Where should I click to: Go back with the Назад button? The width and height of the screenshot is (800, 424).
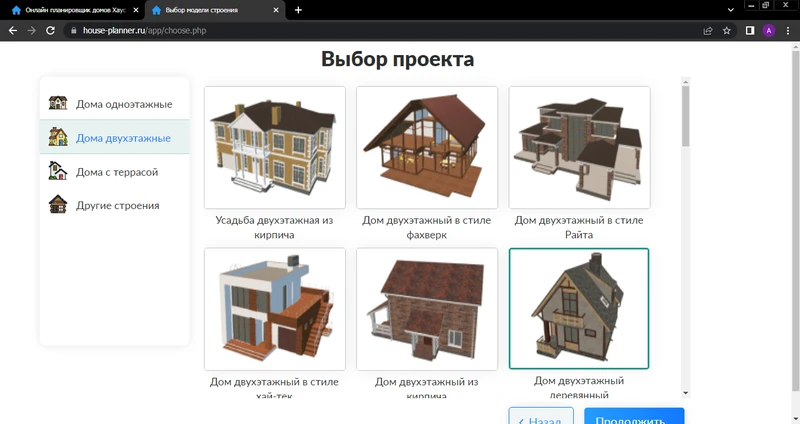[541, 418]
